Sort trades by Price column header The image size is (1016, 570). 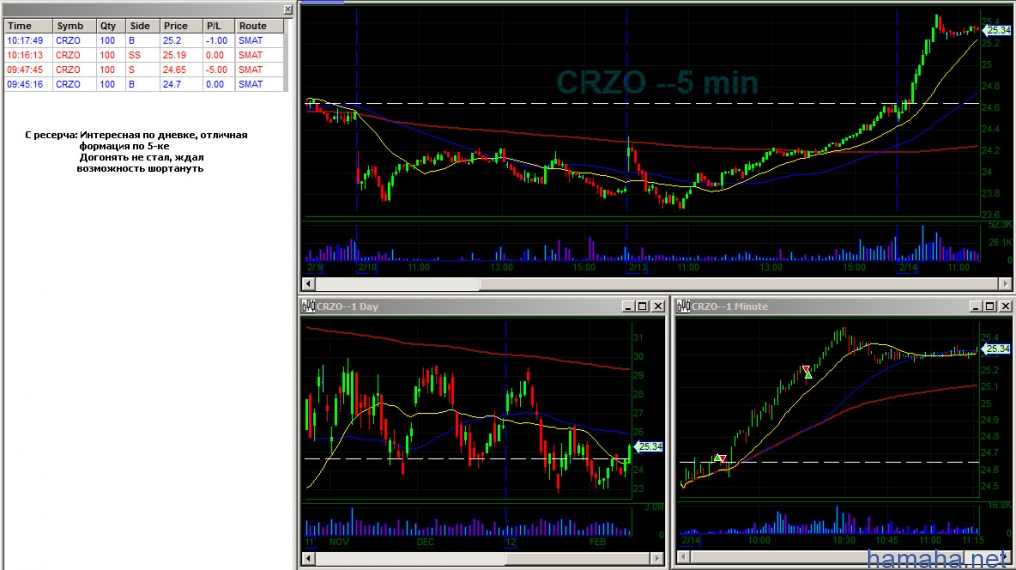coord(181,26)
